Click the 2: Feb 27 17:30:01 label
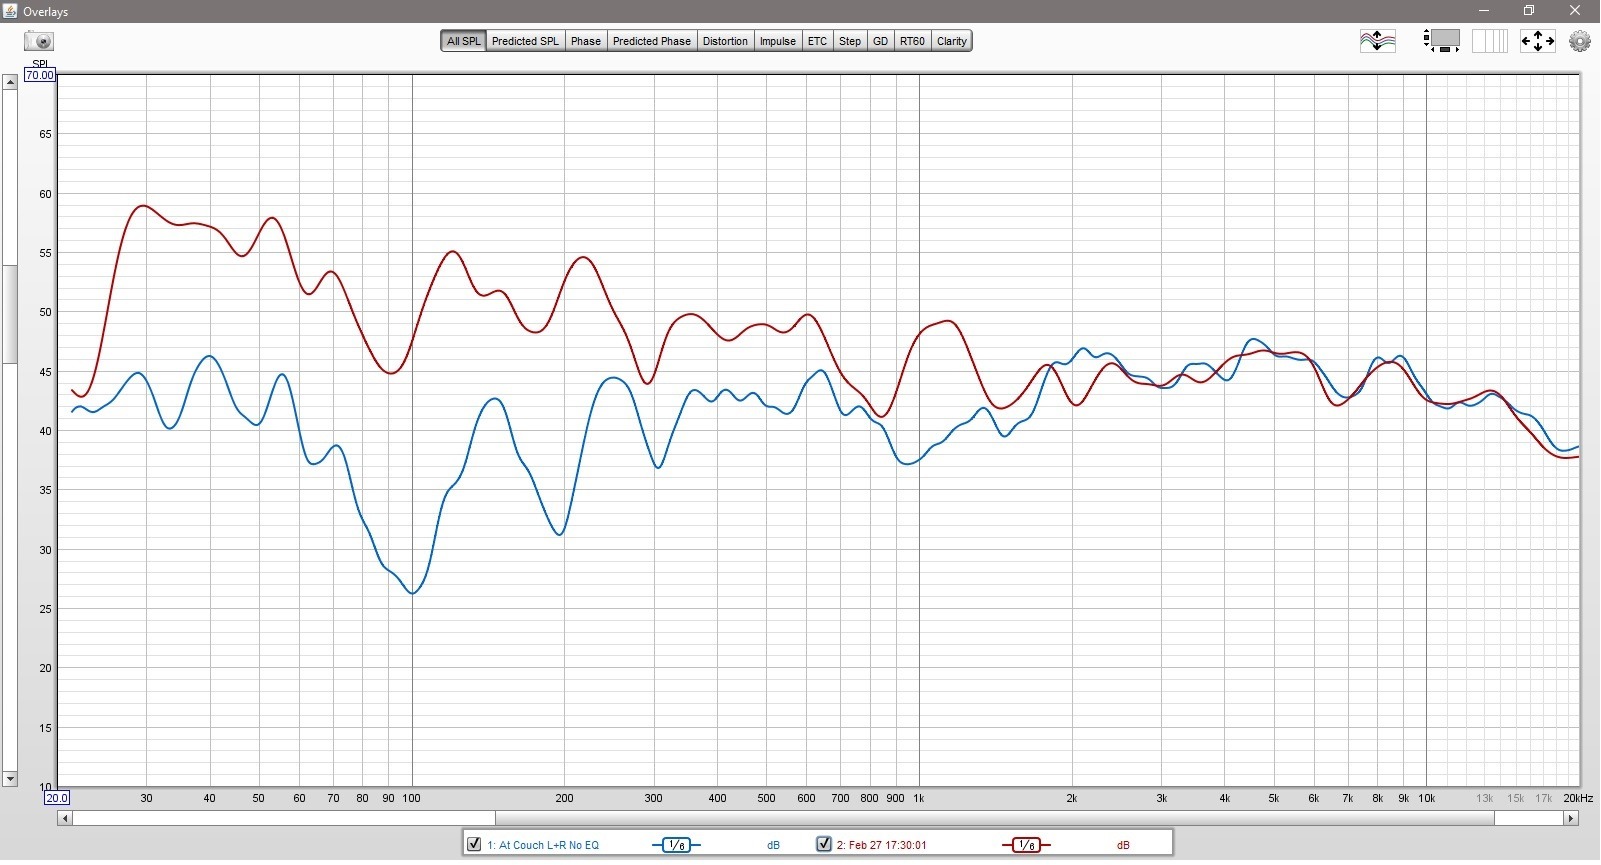Screen dimensions: 1601x865 pos(882,845)
